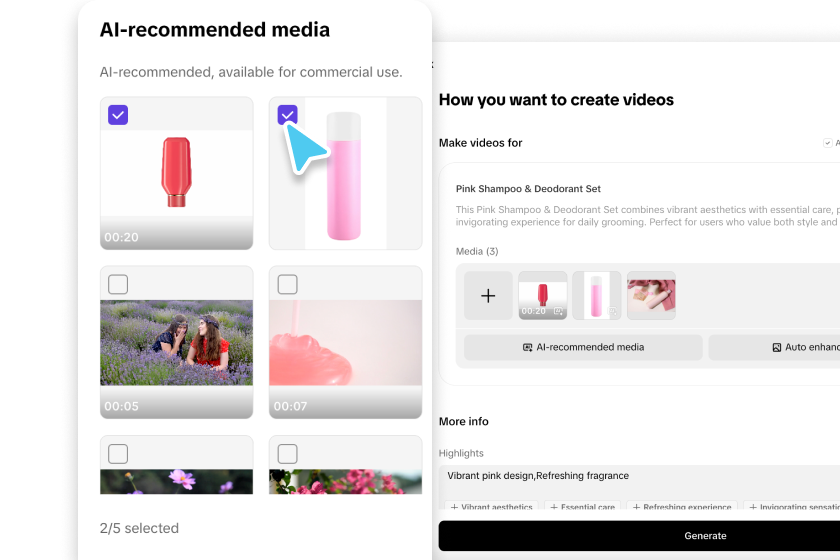Click the 00:07 duration on pink liquid video
Viewport: 840px width, 560px height.
tap(290, 407)
